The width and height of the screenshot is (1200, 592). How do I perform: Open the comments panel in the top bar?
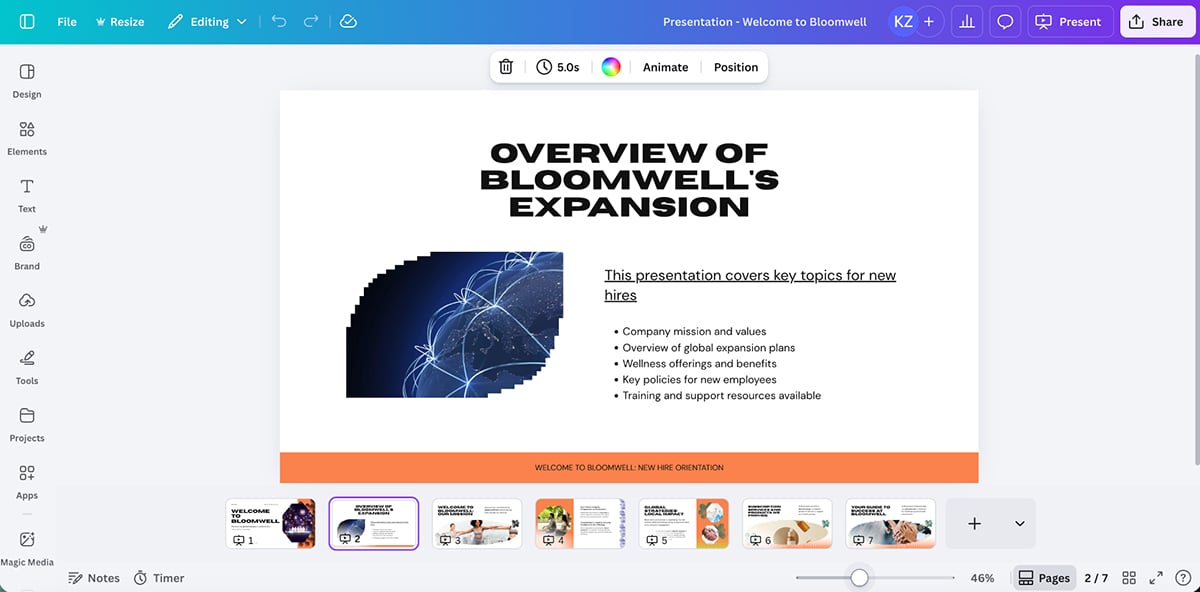[x=1004, y=21]
